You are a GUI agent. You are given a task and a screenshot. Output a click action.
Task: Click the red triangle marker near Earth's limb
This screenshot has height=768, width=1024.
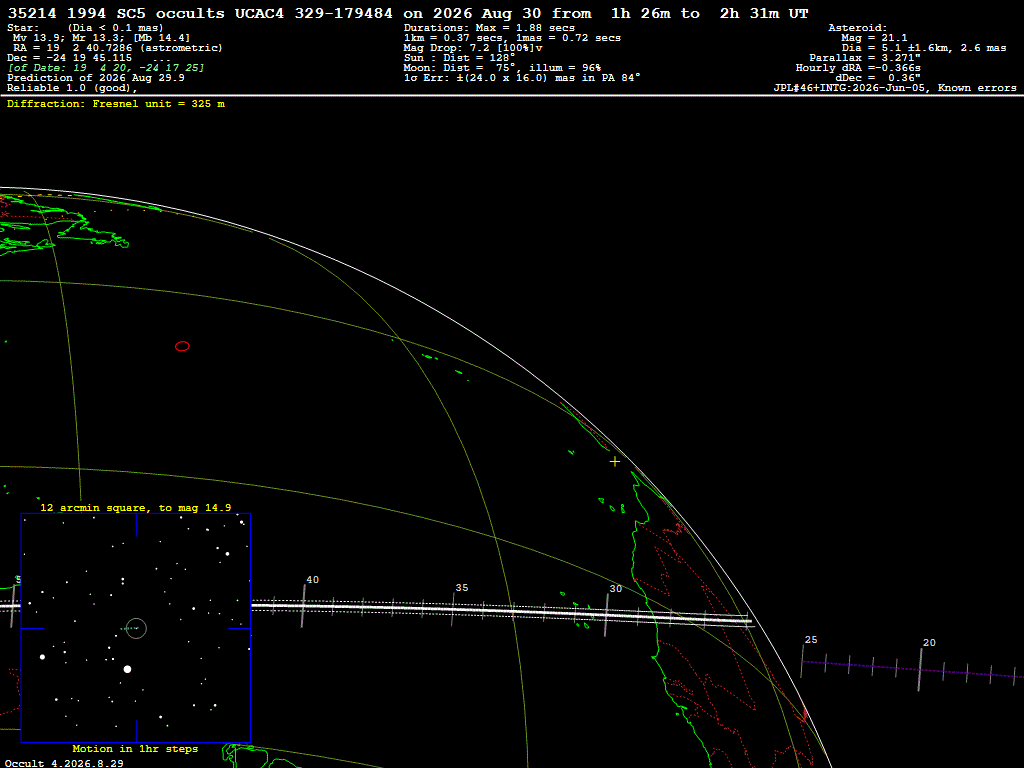(x=805, y=714)
